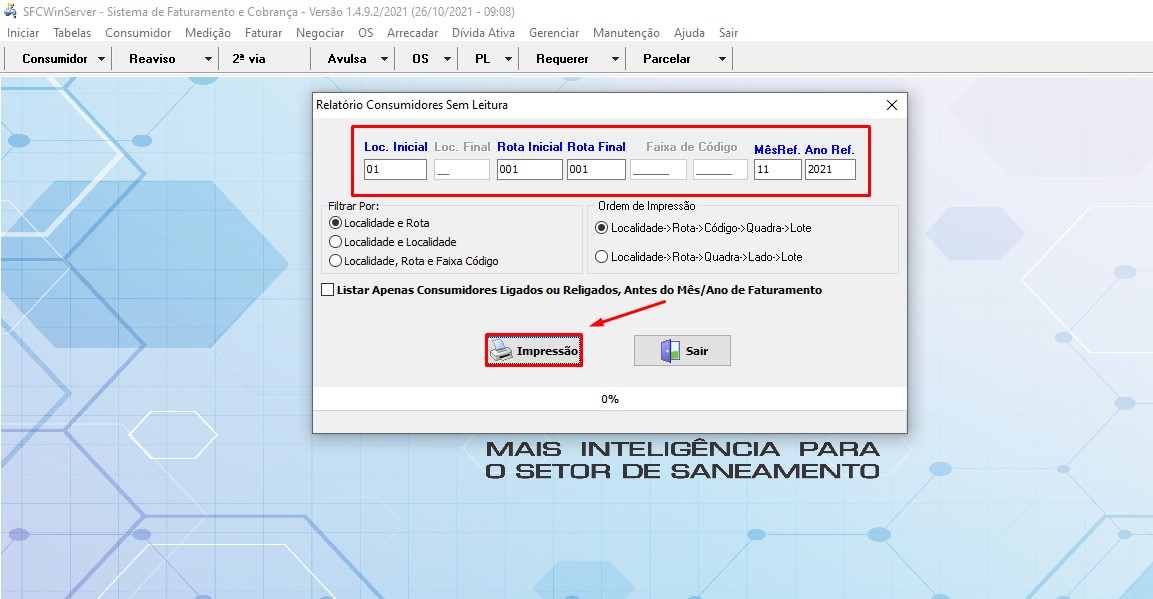Click the Loc. Inicial input field
Screen dimensions: 1153x599
(395, 169)
